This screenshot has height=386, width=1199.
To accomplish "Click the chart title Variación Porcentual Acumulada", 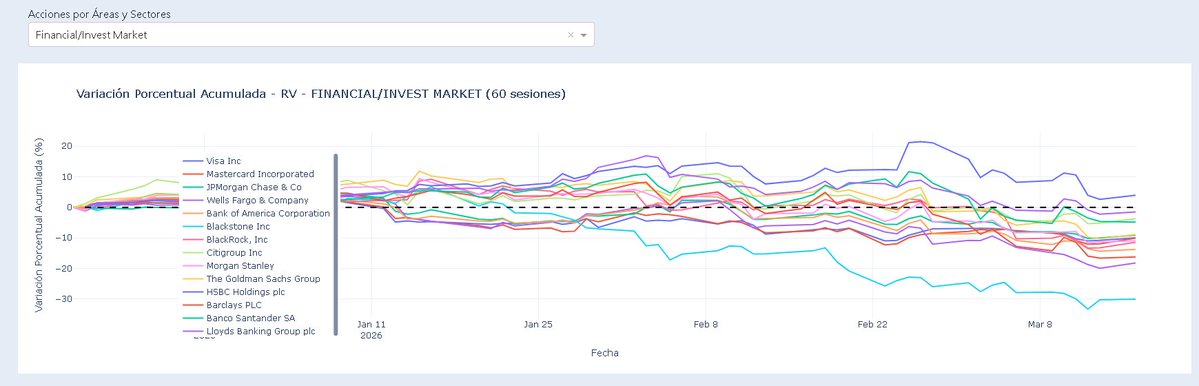I will [x=320, y=94].
